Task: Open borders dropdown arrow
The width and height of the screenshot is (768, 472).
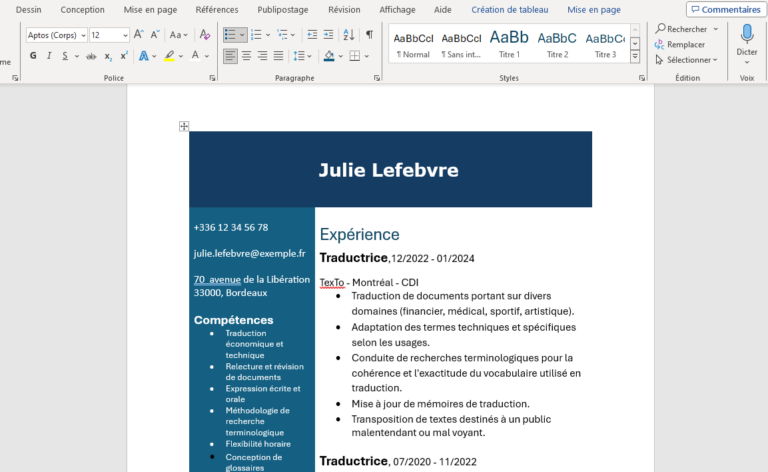Action: coord(366,56)
